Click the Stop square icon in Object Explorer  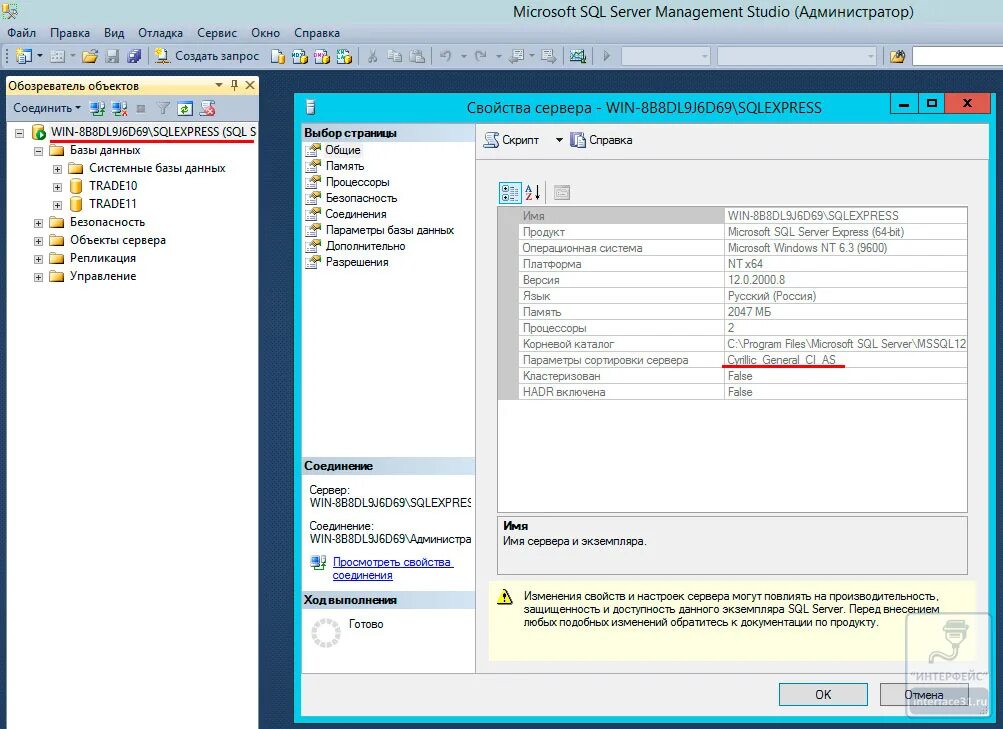coord(141,109)
